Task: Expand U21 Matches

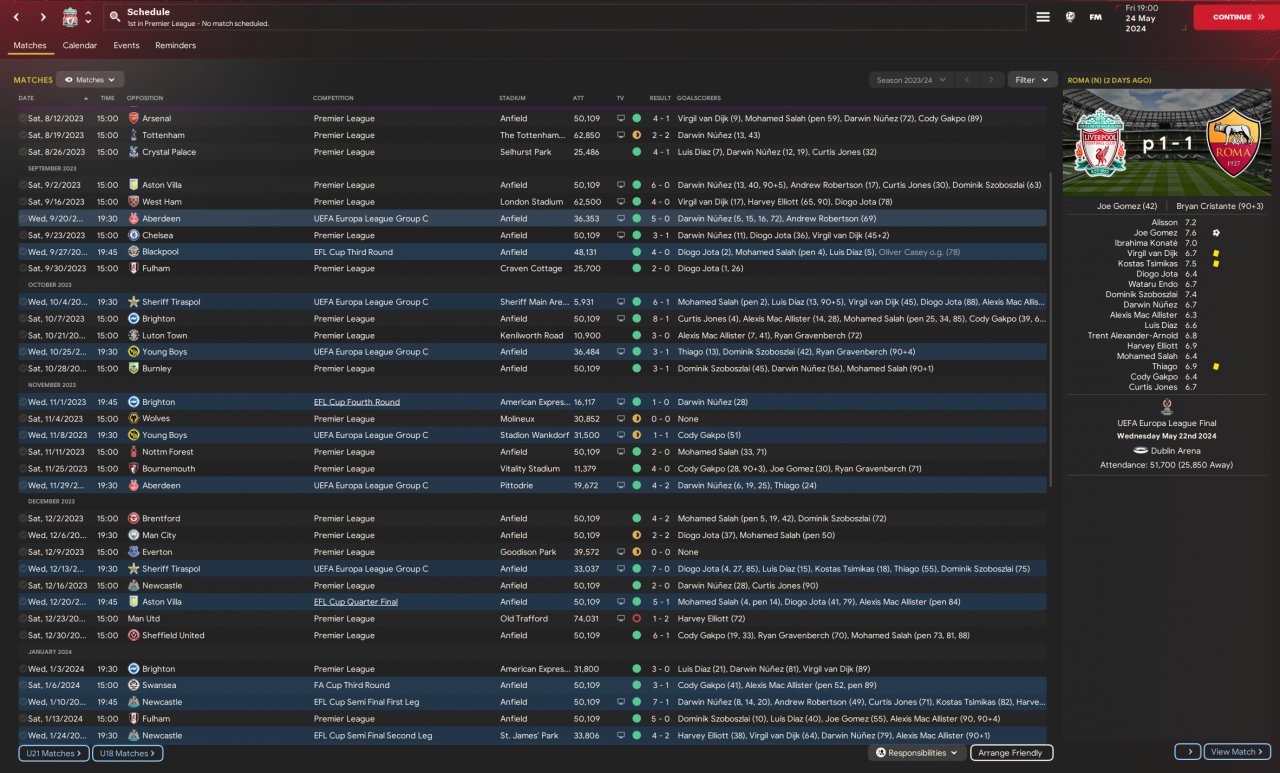Action: click(x=54, y=753)
